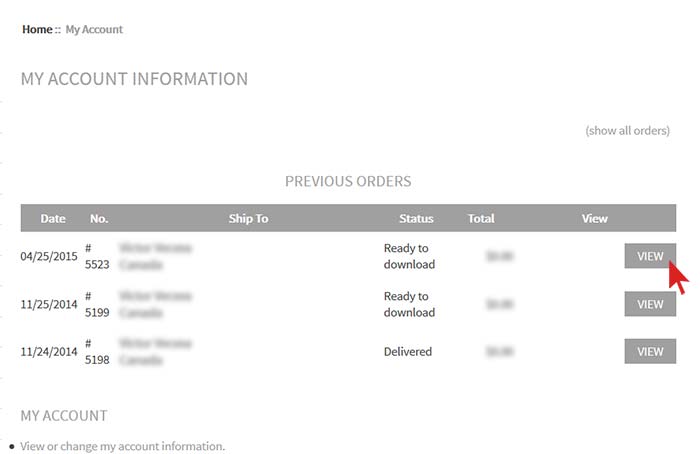The width and height of the screenshot is (700, 454).
Task: Click My Account breadcrumb text
Action: [x=94, y=29]
